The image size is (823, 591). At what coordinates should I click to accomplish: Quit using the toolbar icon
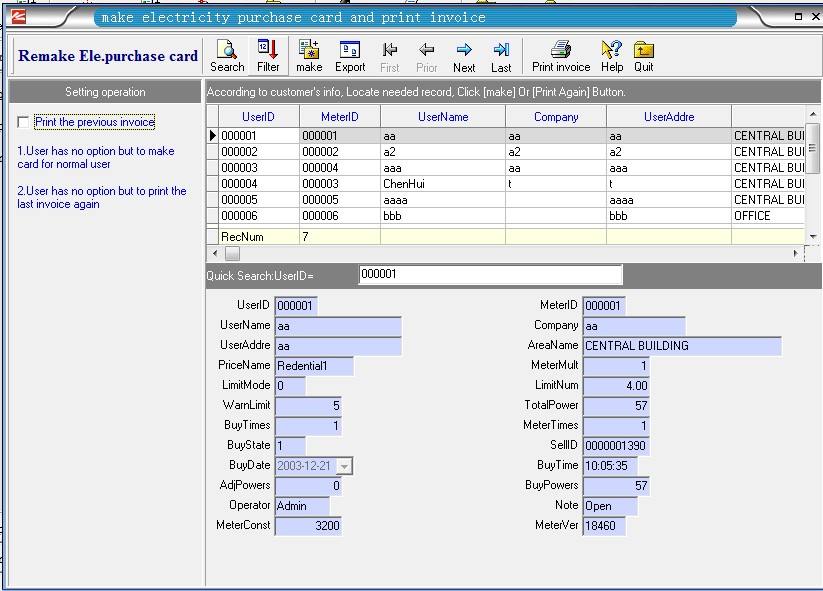(x=644, y=56)
